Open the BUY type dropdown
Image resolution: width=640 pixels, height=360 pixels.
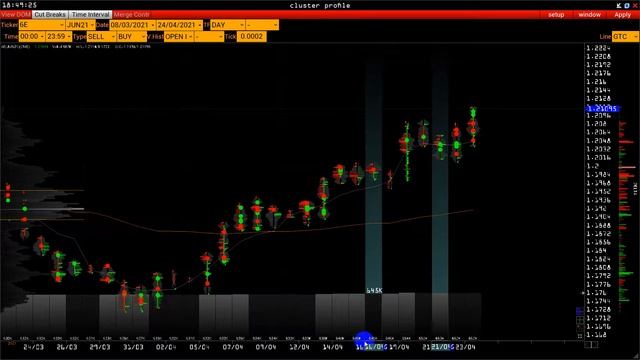point(131,36)
